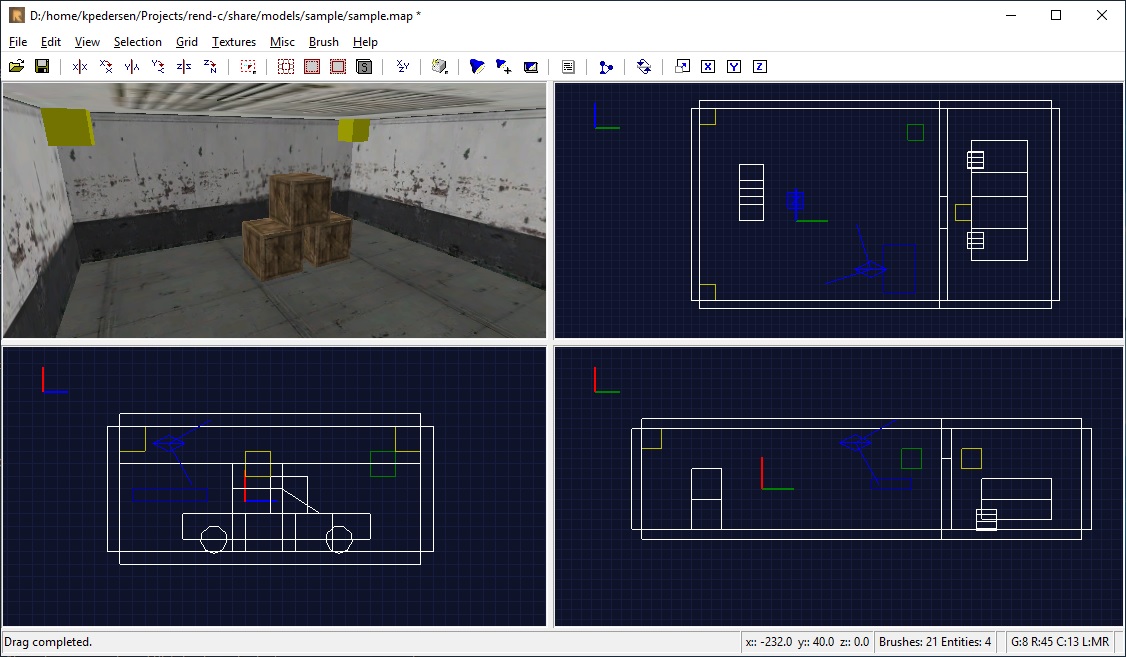Open the Textures menu

pos(233,42)
